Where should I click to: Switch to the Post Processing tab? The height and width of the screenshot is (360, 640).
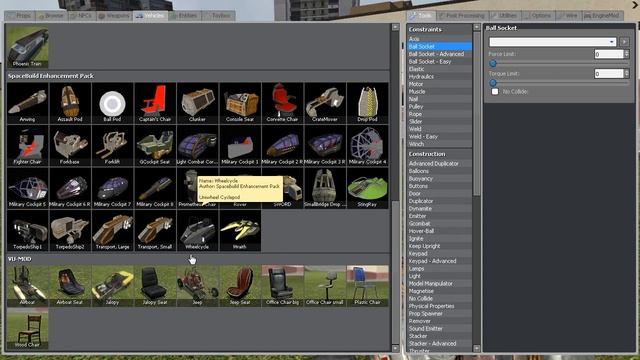tap(462, 16)
